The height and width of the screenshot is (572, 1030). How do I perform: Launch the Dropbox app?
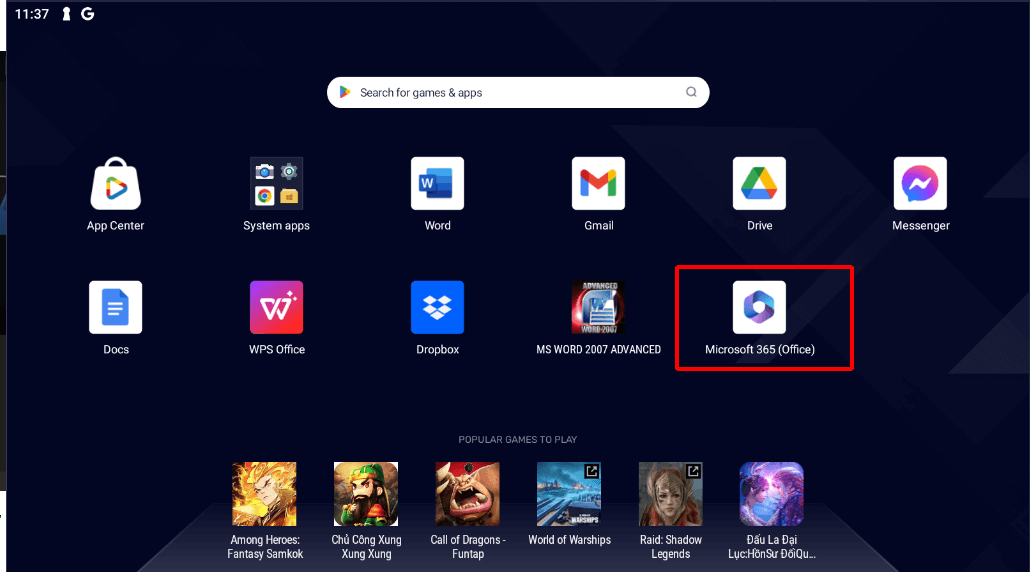tap(437, 307)
